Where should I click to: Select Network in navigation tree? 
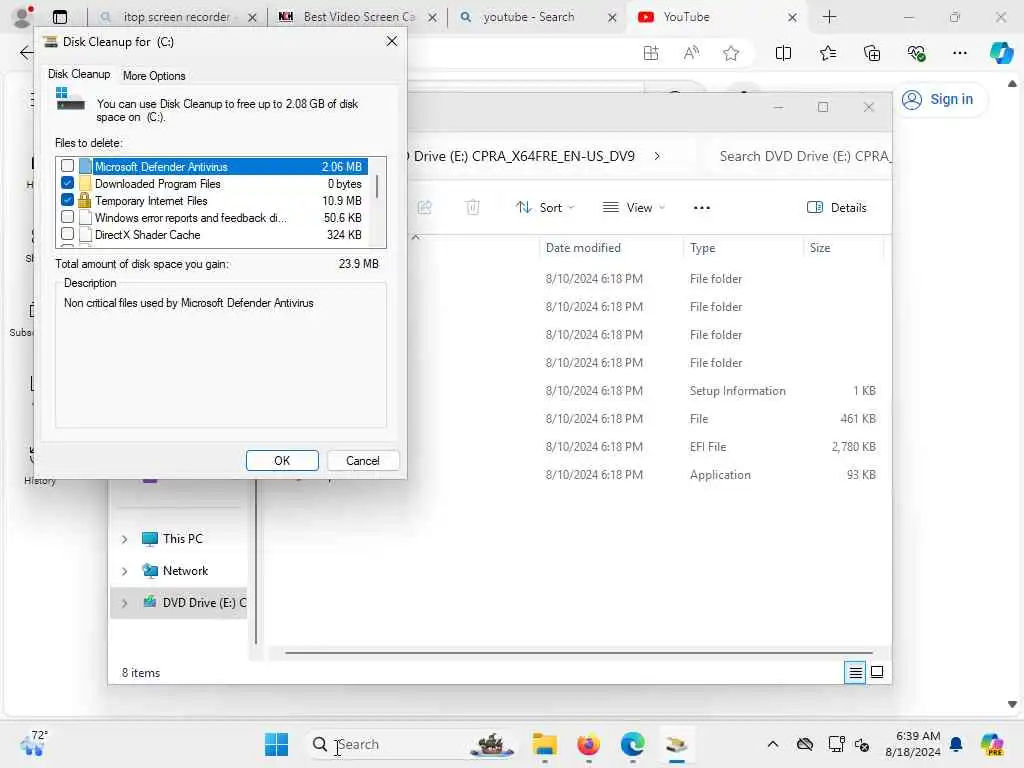185,571
